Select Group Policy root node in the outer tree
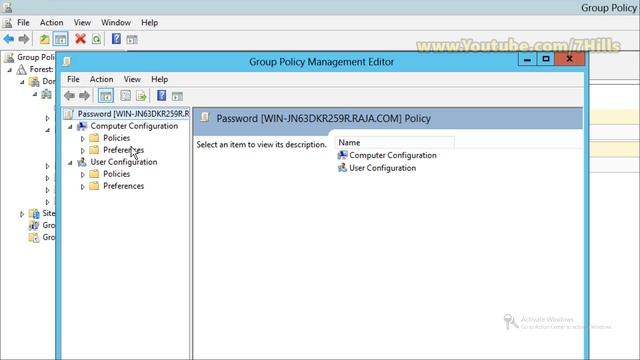Viewport: 640px width, 360px height. (36, 57)
